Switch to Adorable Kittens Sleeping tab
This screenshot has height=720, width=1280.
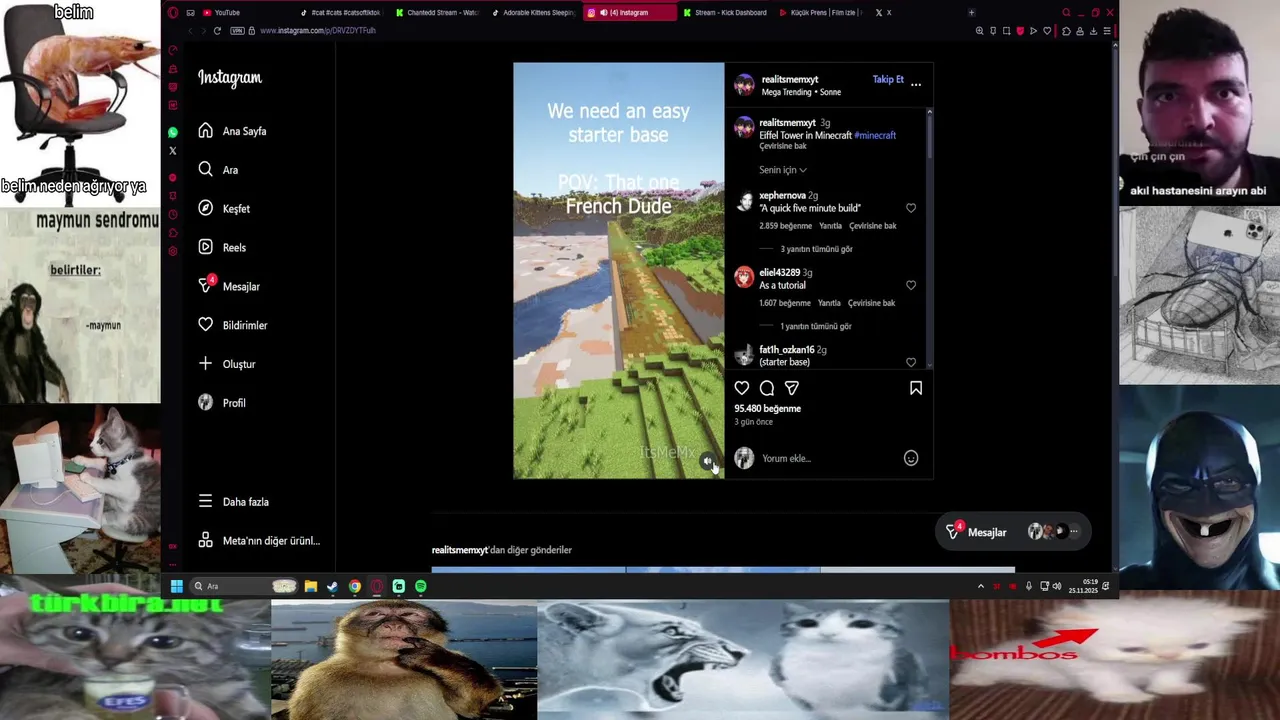coord(533,13)
